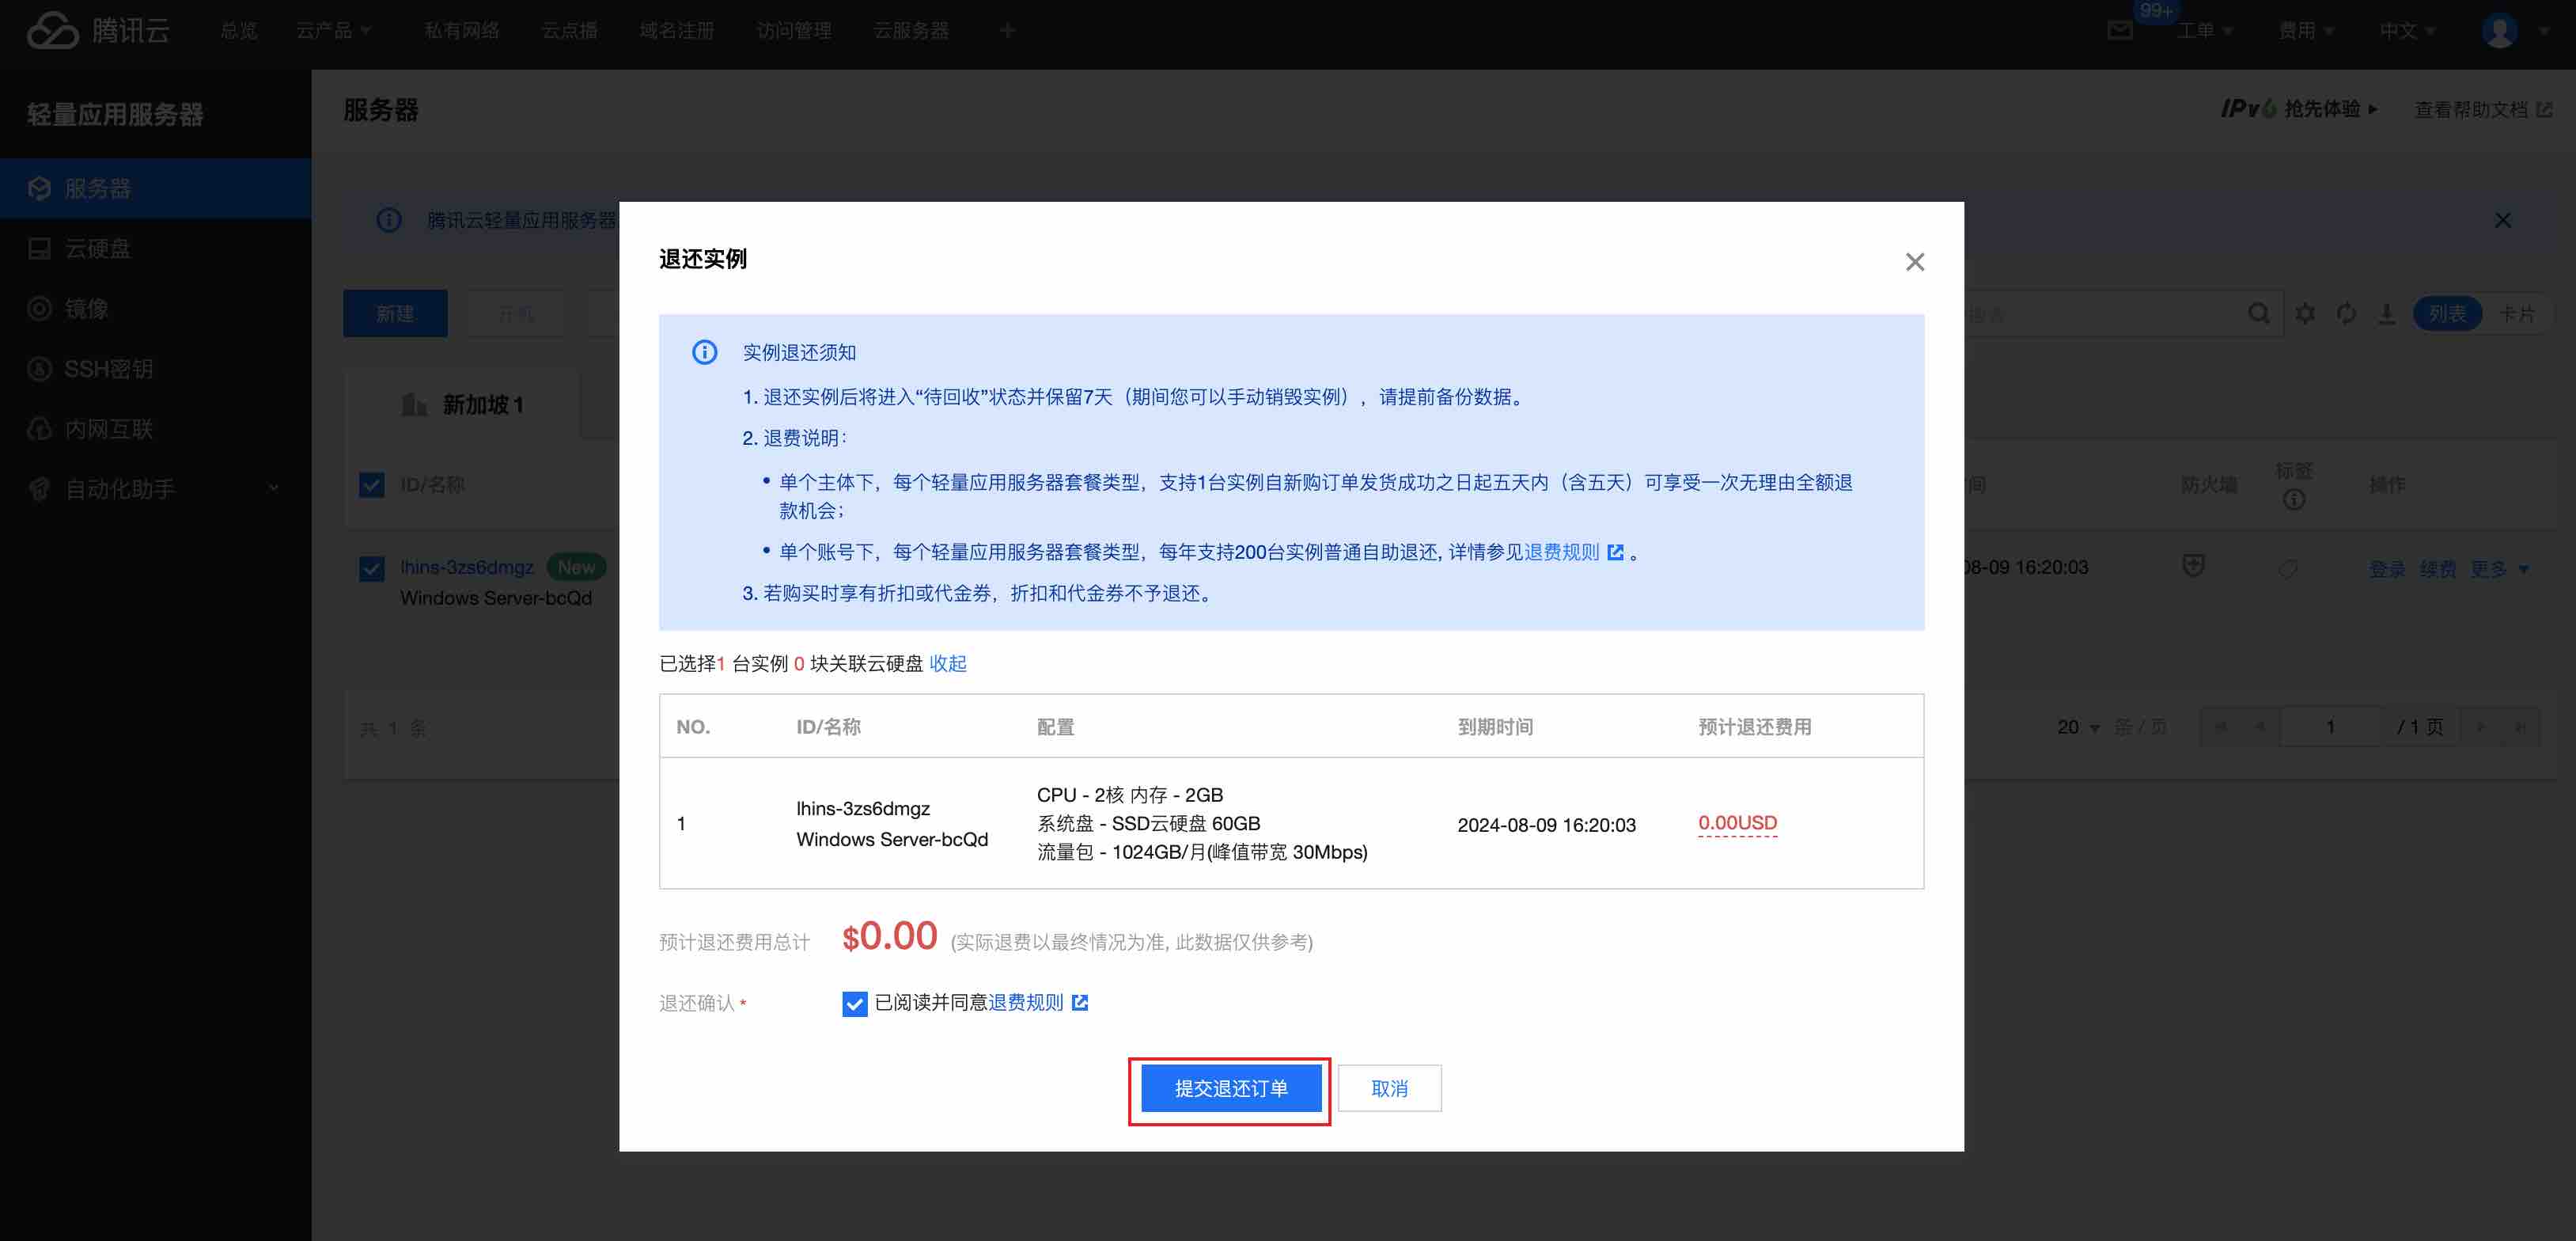This screenshot has width=2576, height=1241.
Task: Open the 工单 dropdown
Action: 2204,31
